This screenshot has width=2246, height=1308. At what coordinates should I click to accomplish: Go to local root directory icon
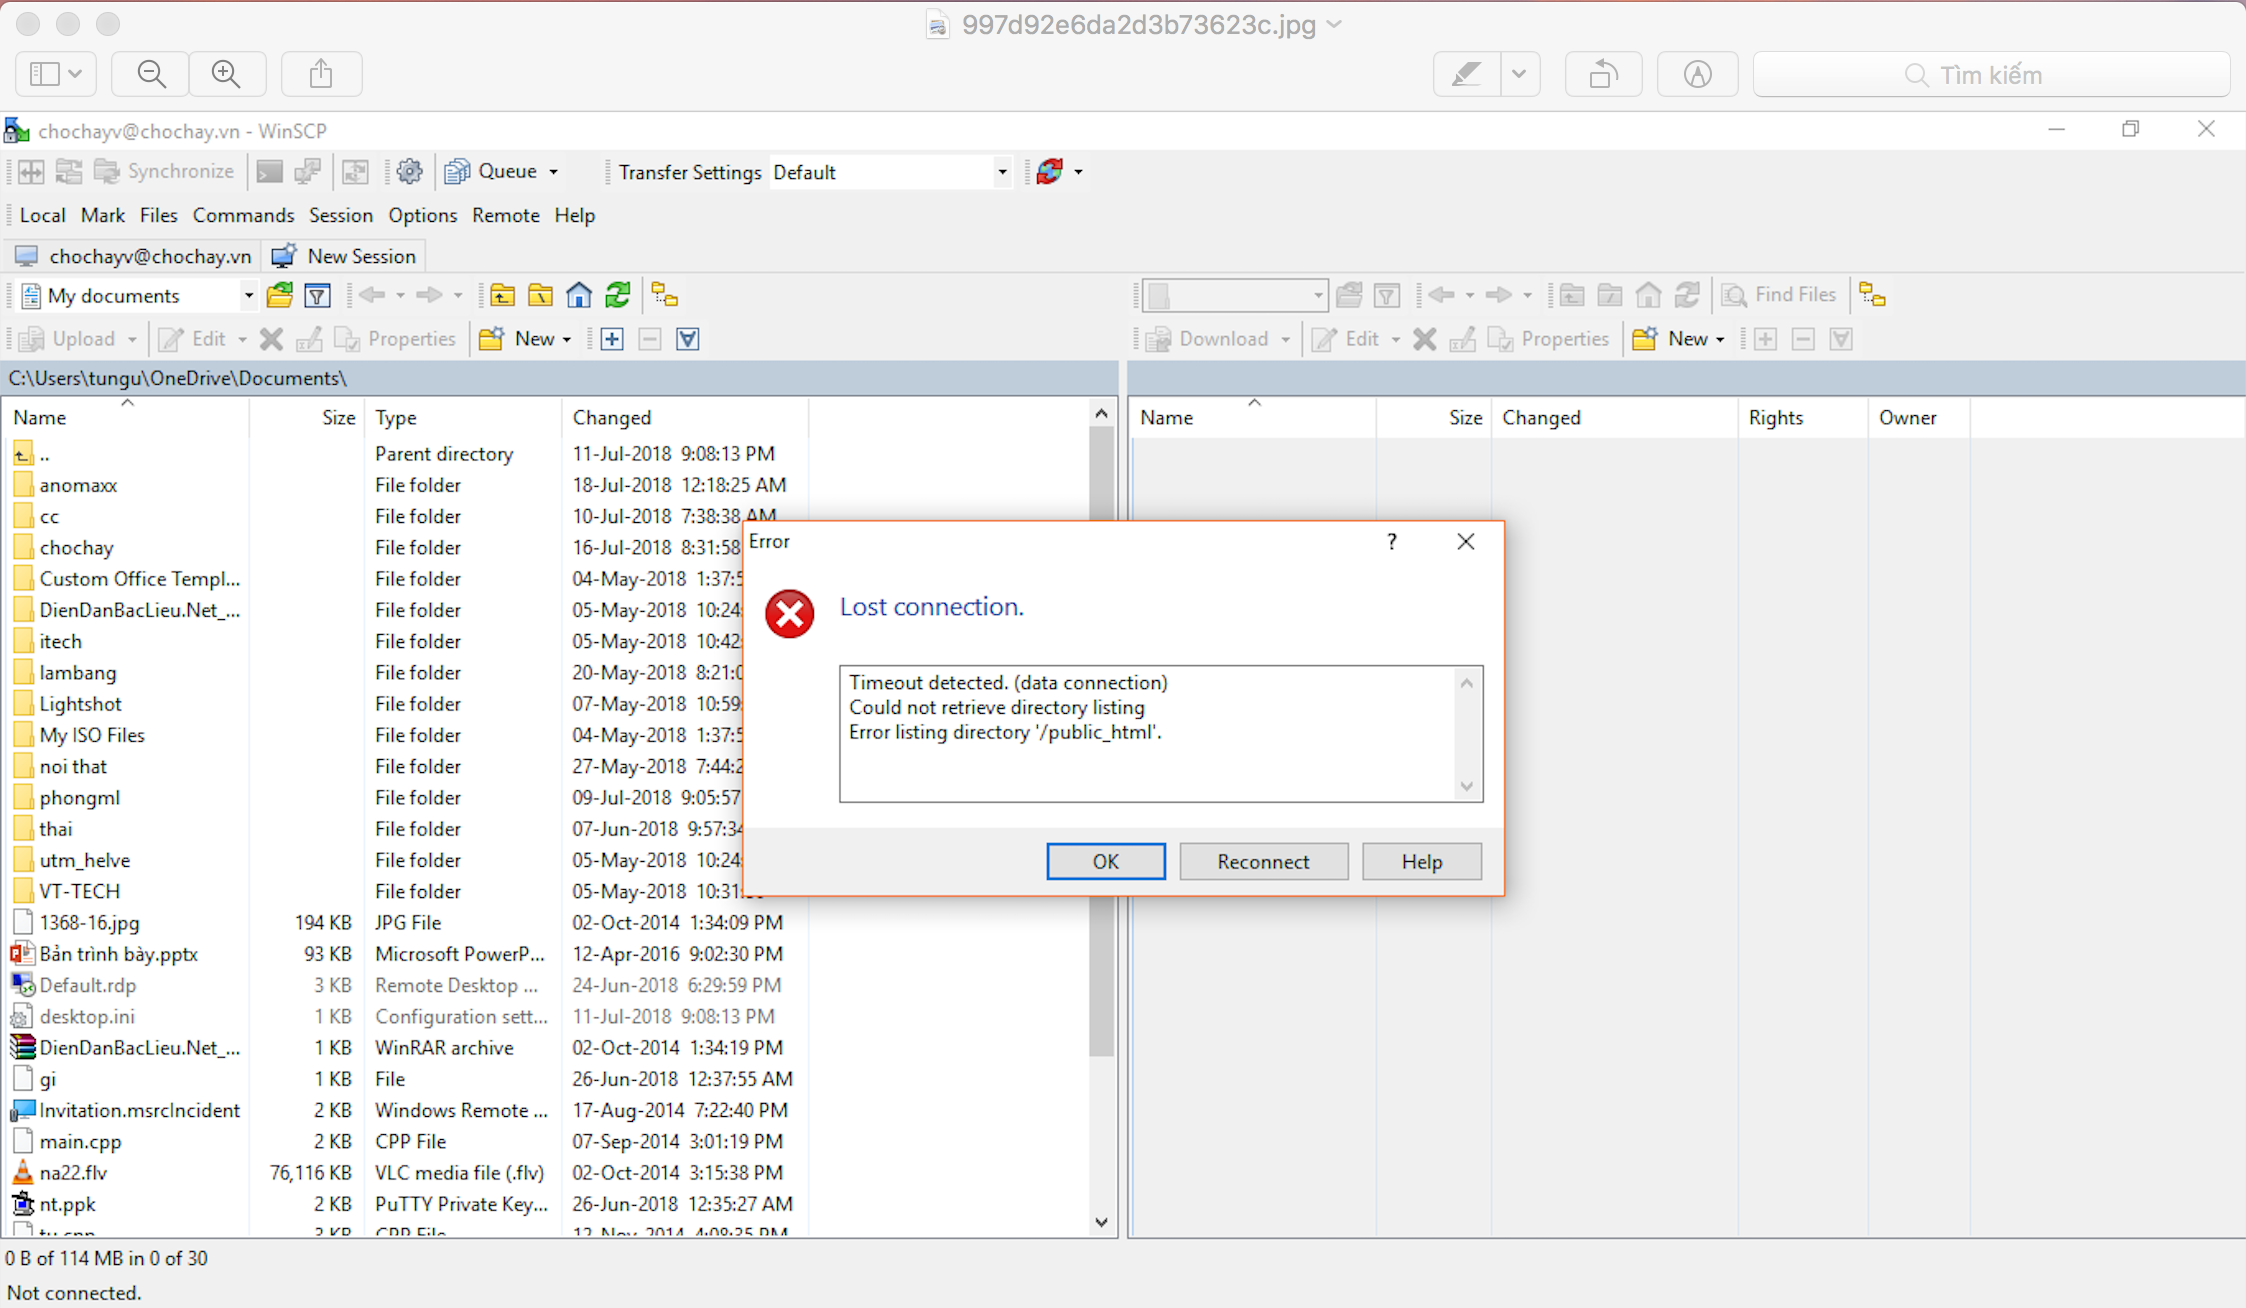click(540, 295)
